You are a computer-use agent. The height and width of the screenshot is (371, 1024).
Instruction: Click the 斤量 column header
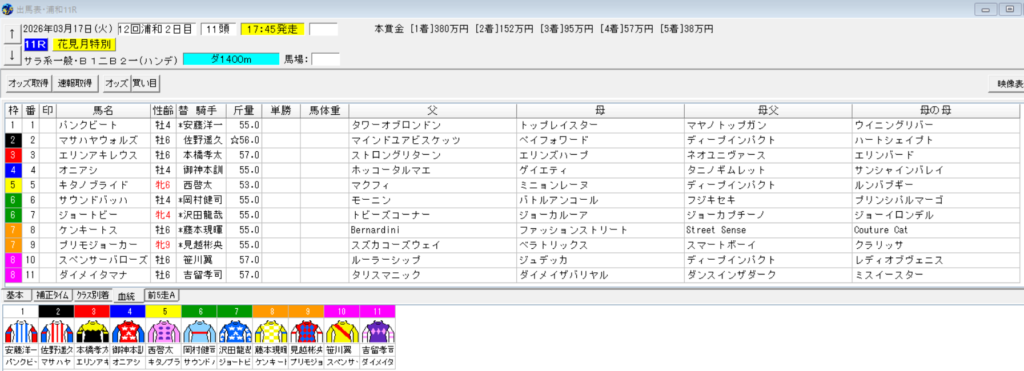pos(244,110)
